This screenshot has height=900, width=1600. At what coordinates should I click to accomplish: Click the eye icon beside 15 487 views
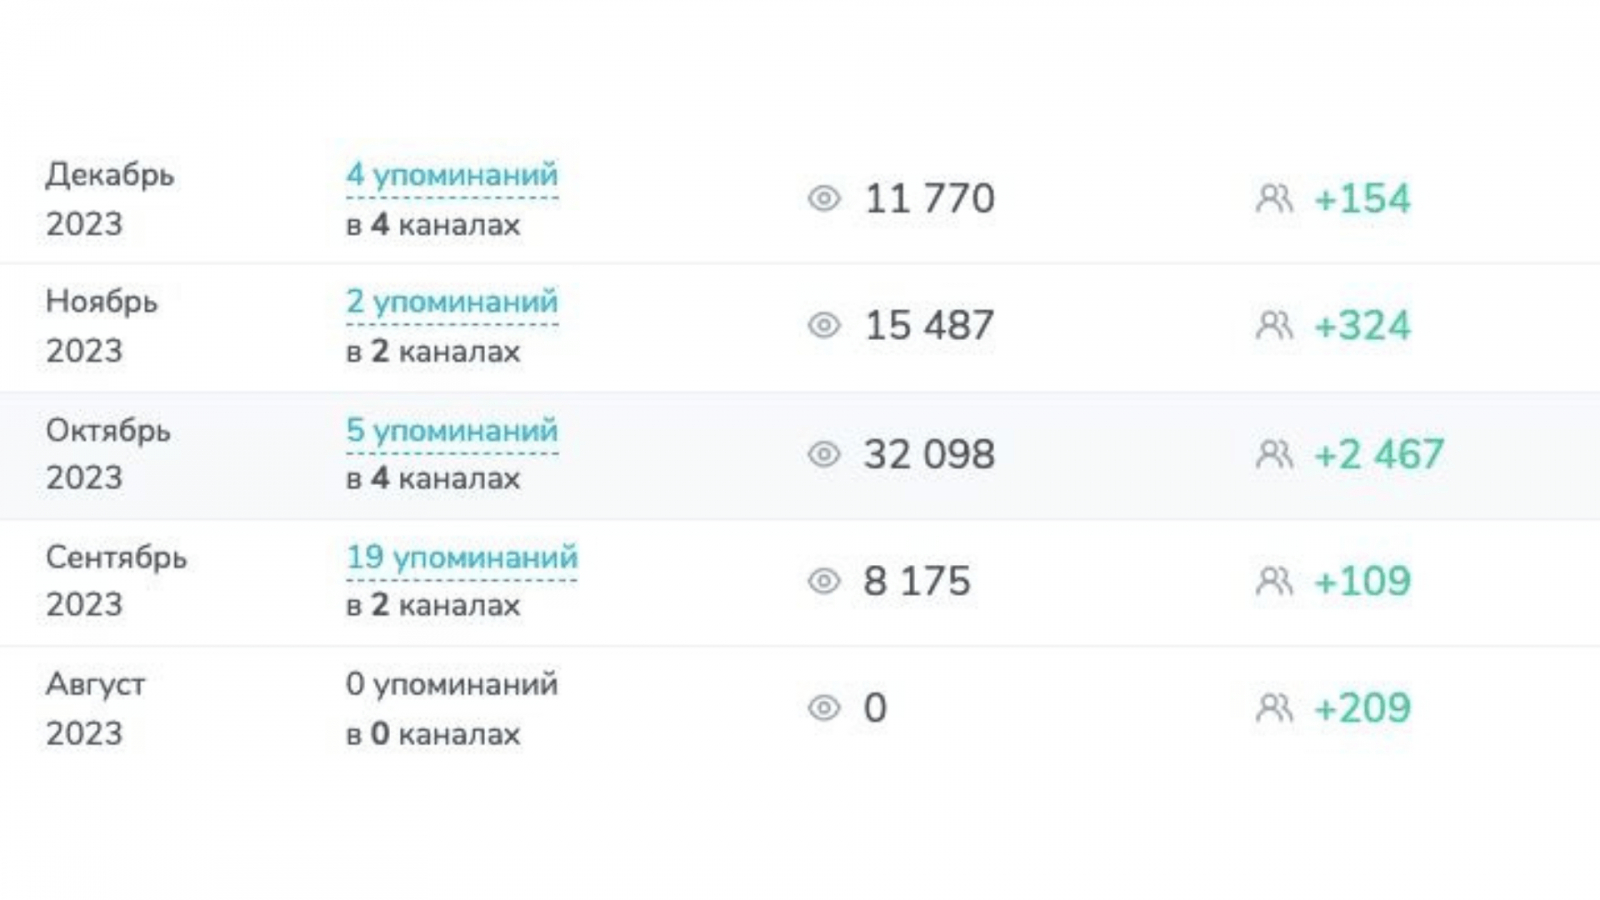[x=824, y=325]
